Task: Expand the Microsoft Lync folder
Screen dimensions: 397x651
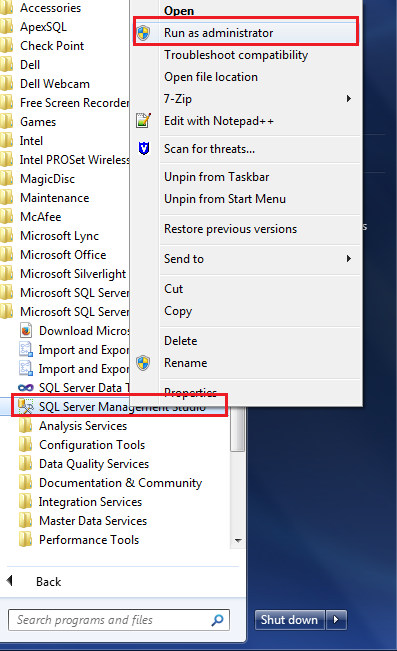Action: click(59, 236)
